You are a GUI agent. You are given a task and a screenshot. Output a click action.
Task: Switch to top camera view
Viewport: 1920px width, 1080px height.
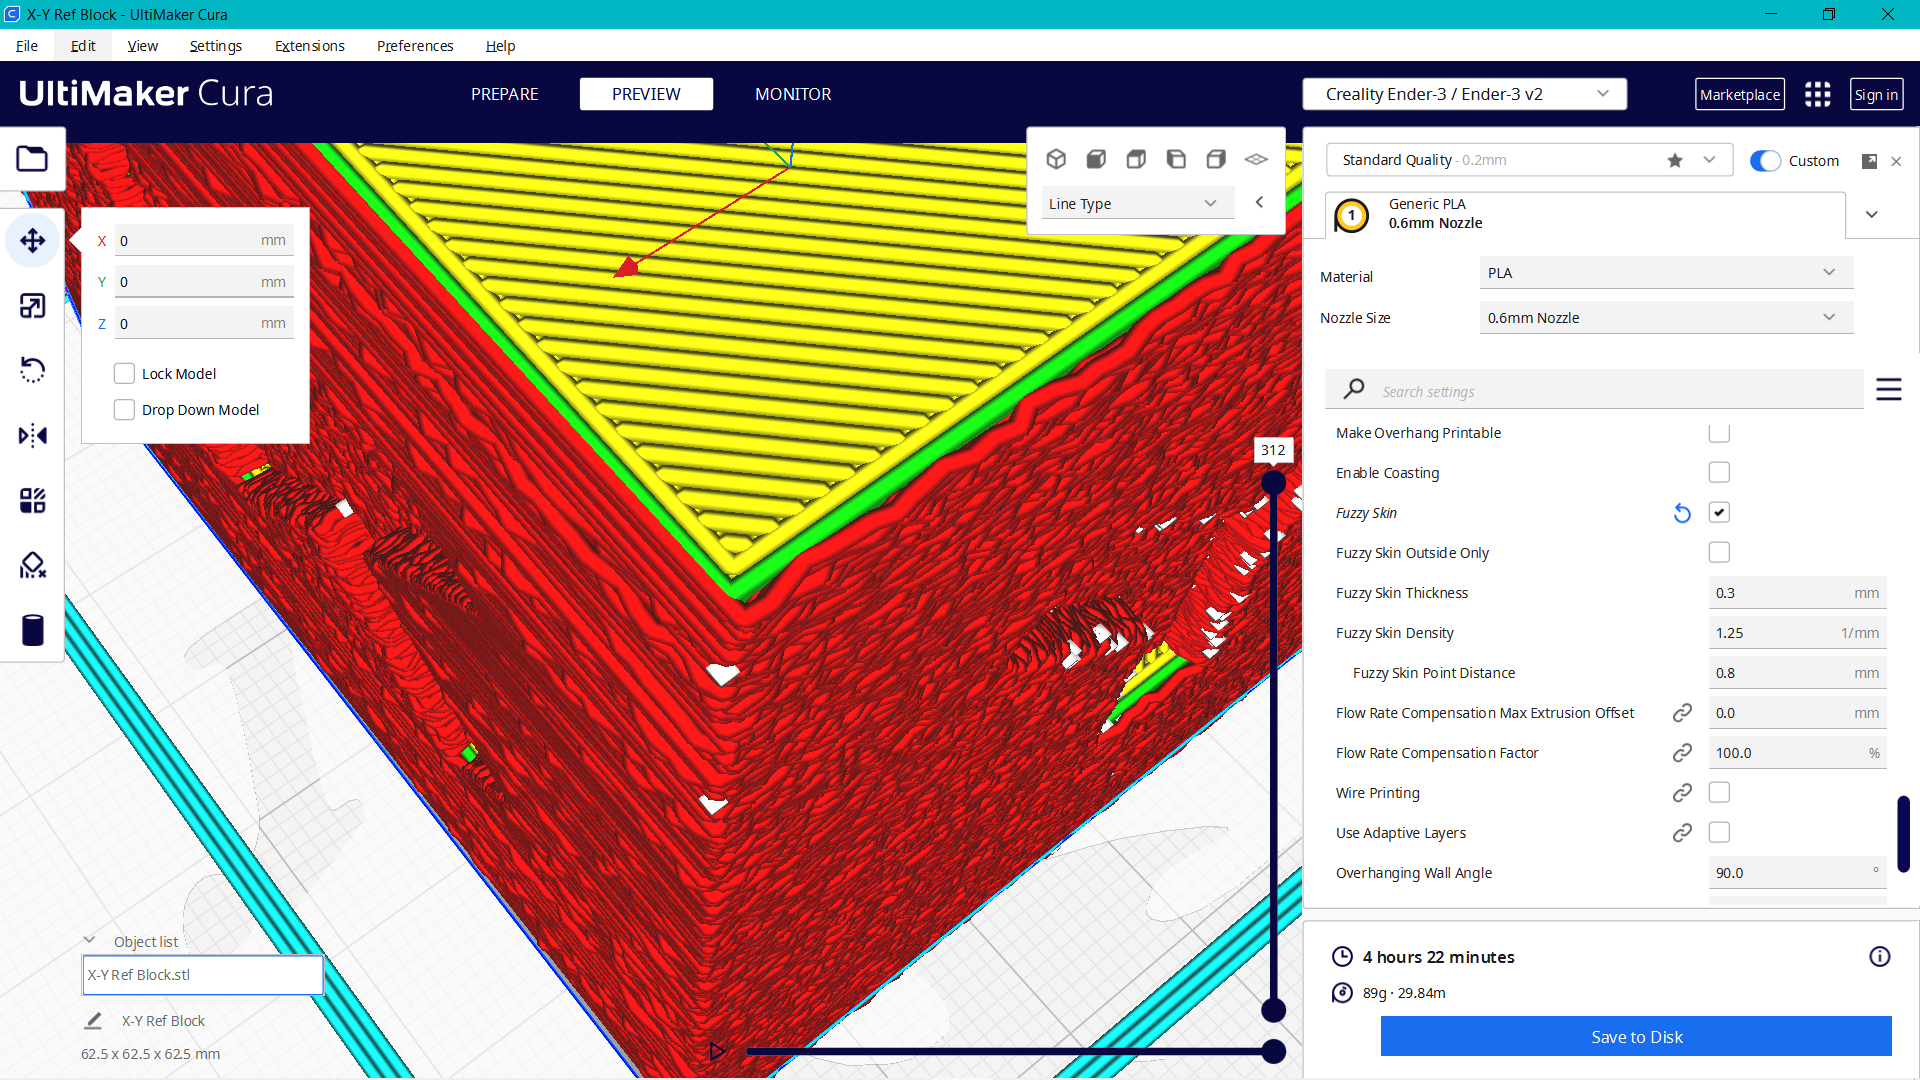click(x=1136, y=158)
